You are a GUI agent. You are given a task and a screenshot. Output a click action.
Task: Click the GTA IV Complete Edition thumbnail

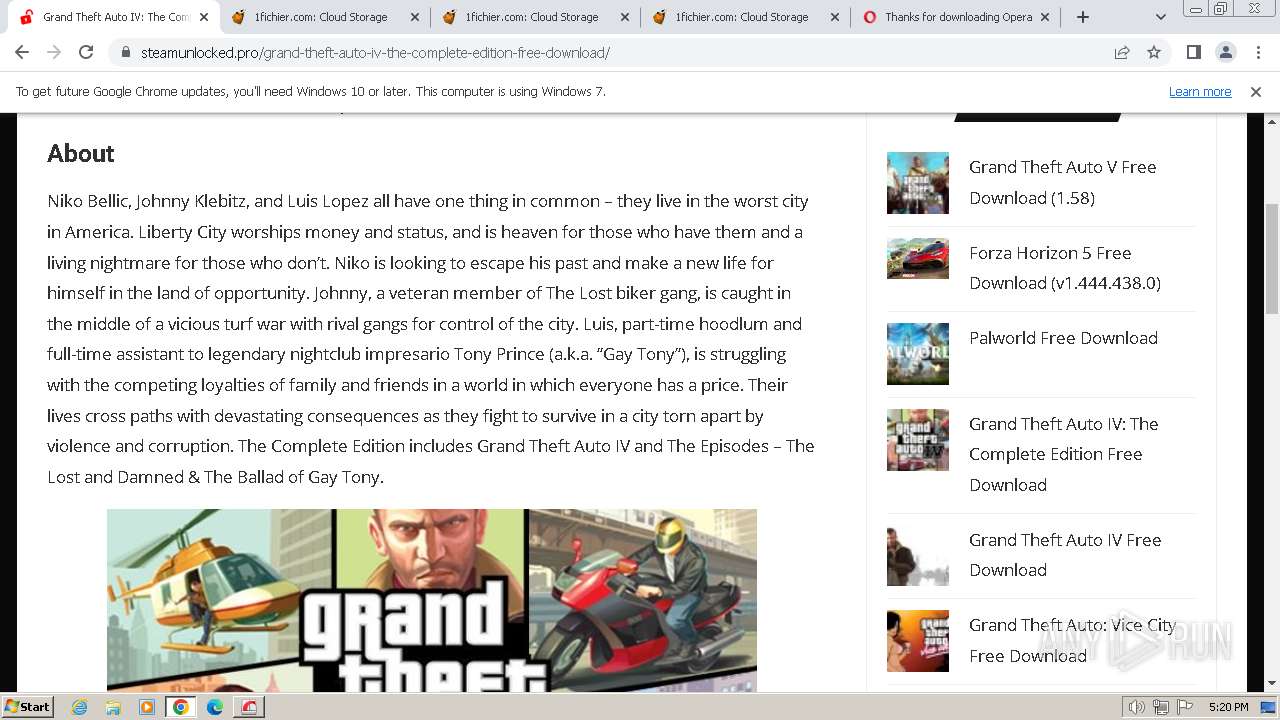pyautogui.click(x=917, y=440)
